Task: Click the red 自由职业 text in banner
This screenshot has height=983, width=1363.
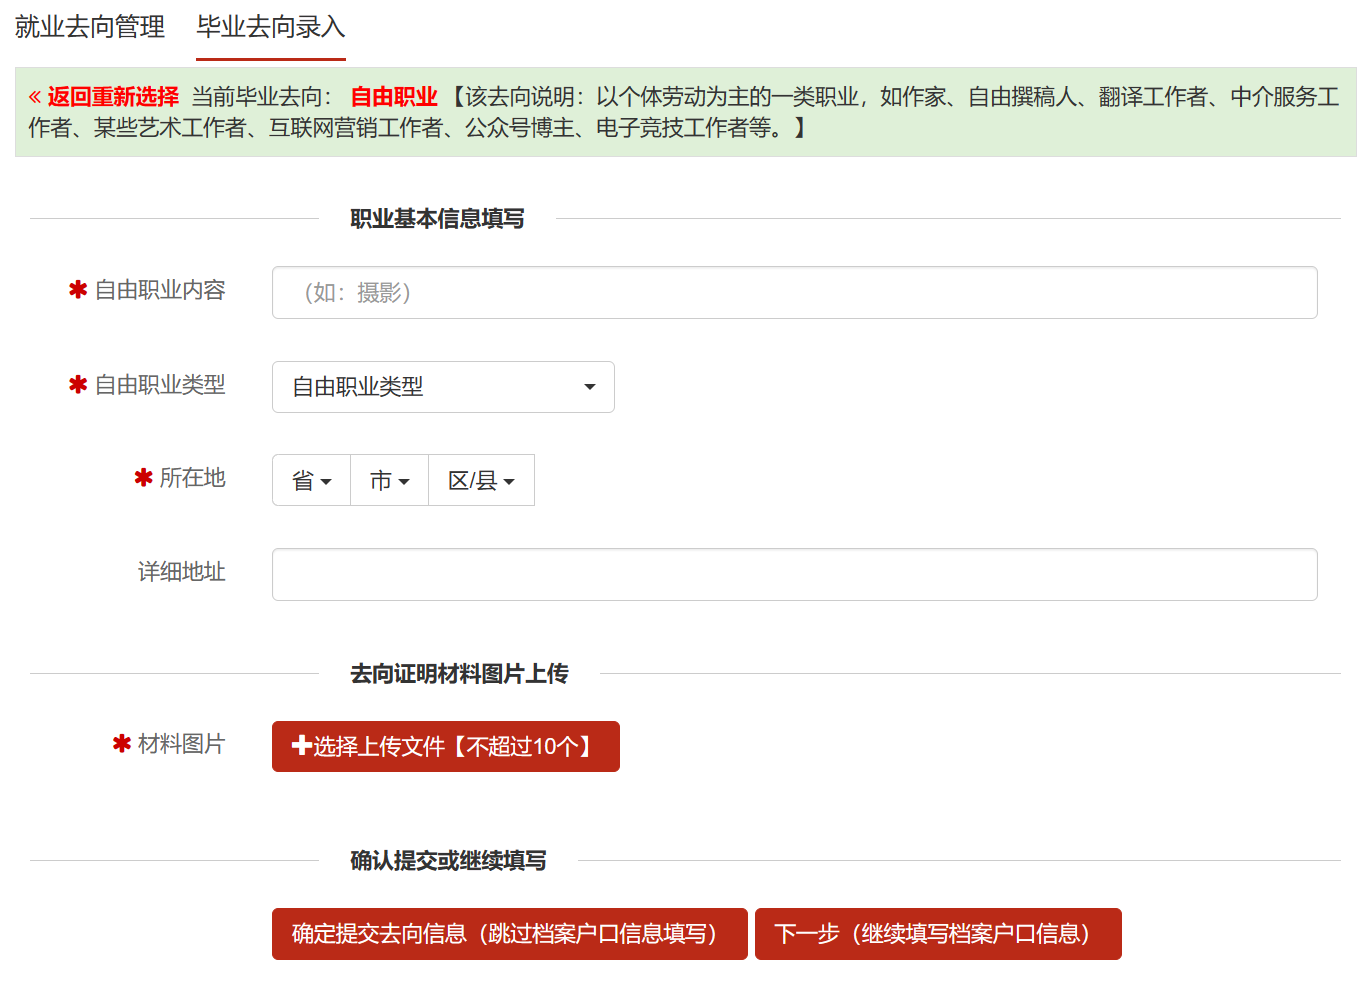Action: 394,97
